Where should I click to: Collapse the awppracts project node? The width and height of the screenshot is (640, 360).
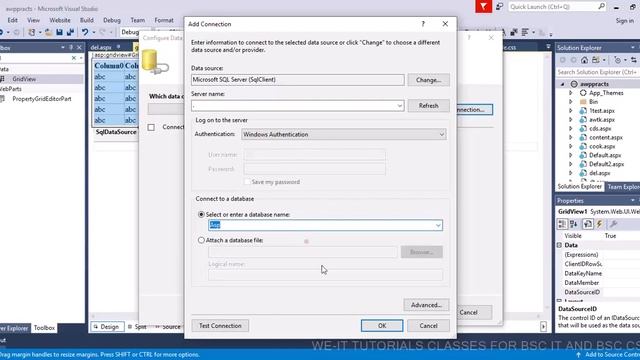(x=563, y=84)
